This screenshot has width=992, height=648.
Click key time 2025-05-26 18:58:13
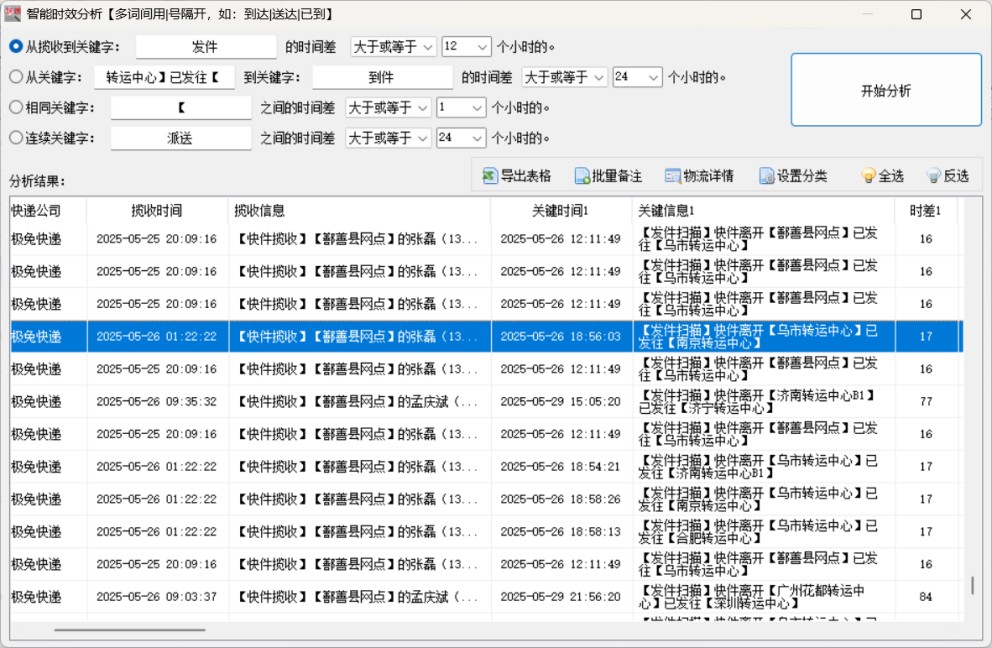pyautogui.click(x=561, y=532)
